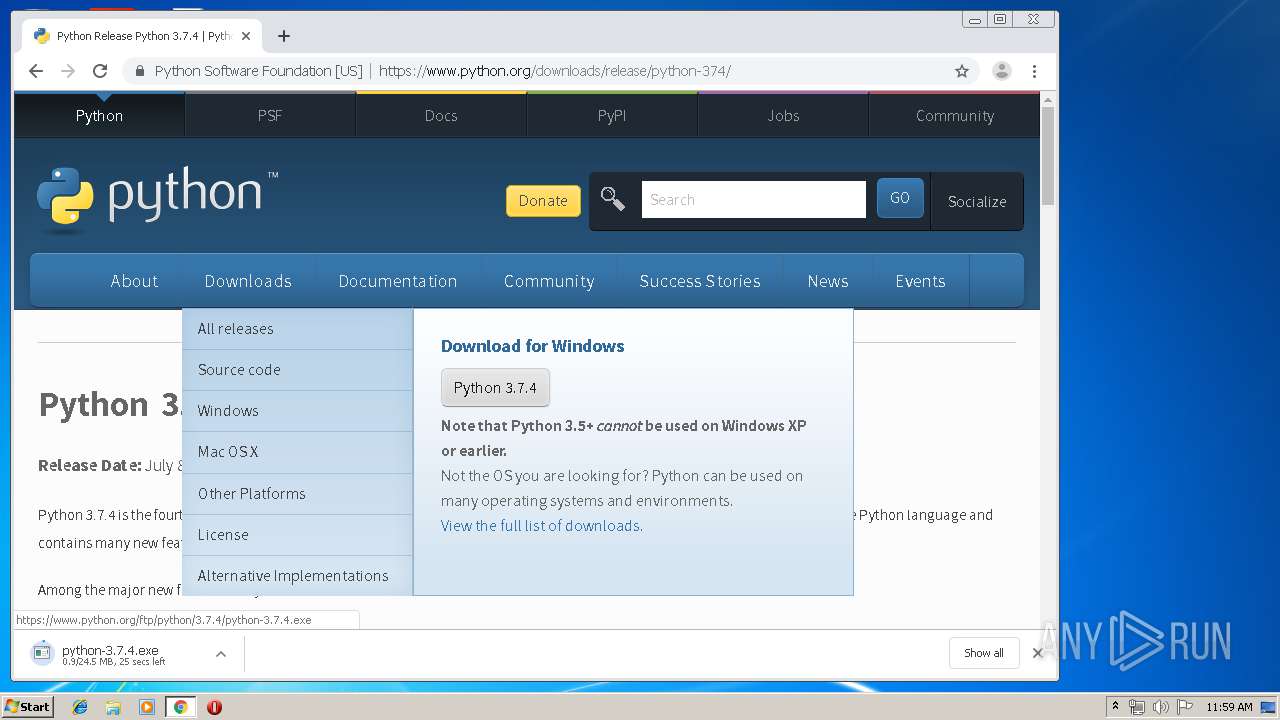
Task: Choose Windows from Downloads submenu
Action: [297, 410]
